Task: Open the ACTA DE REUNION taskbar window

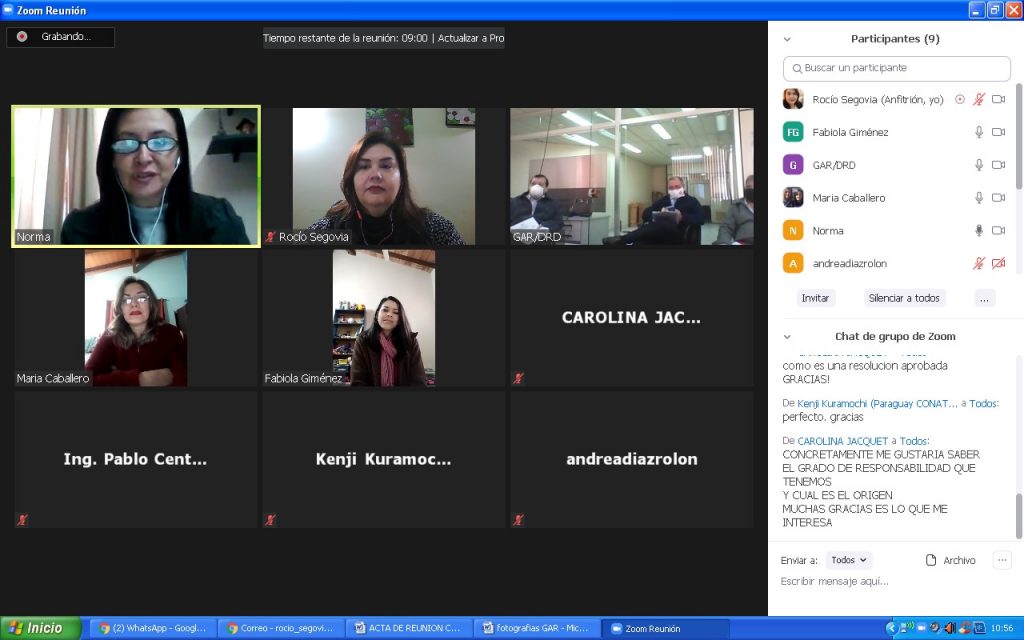Action: click(x=410, y=628)
